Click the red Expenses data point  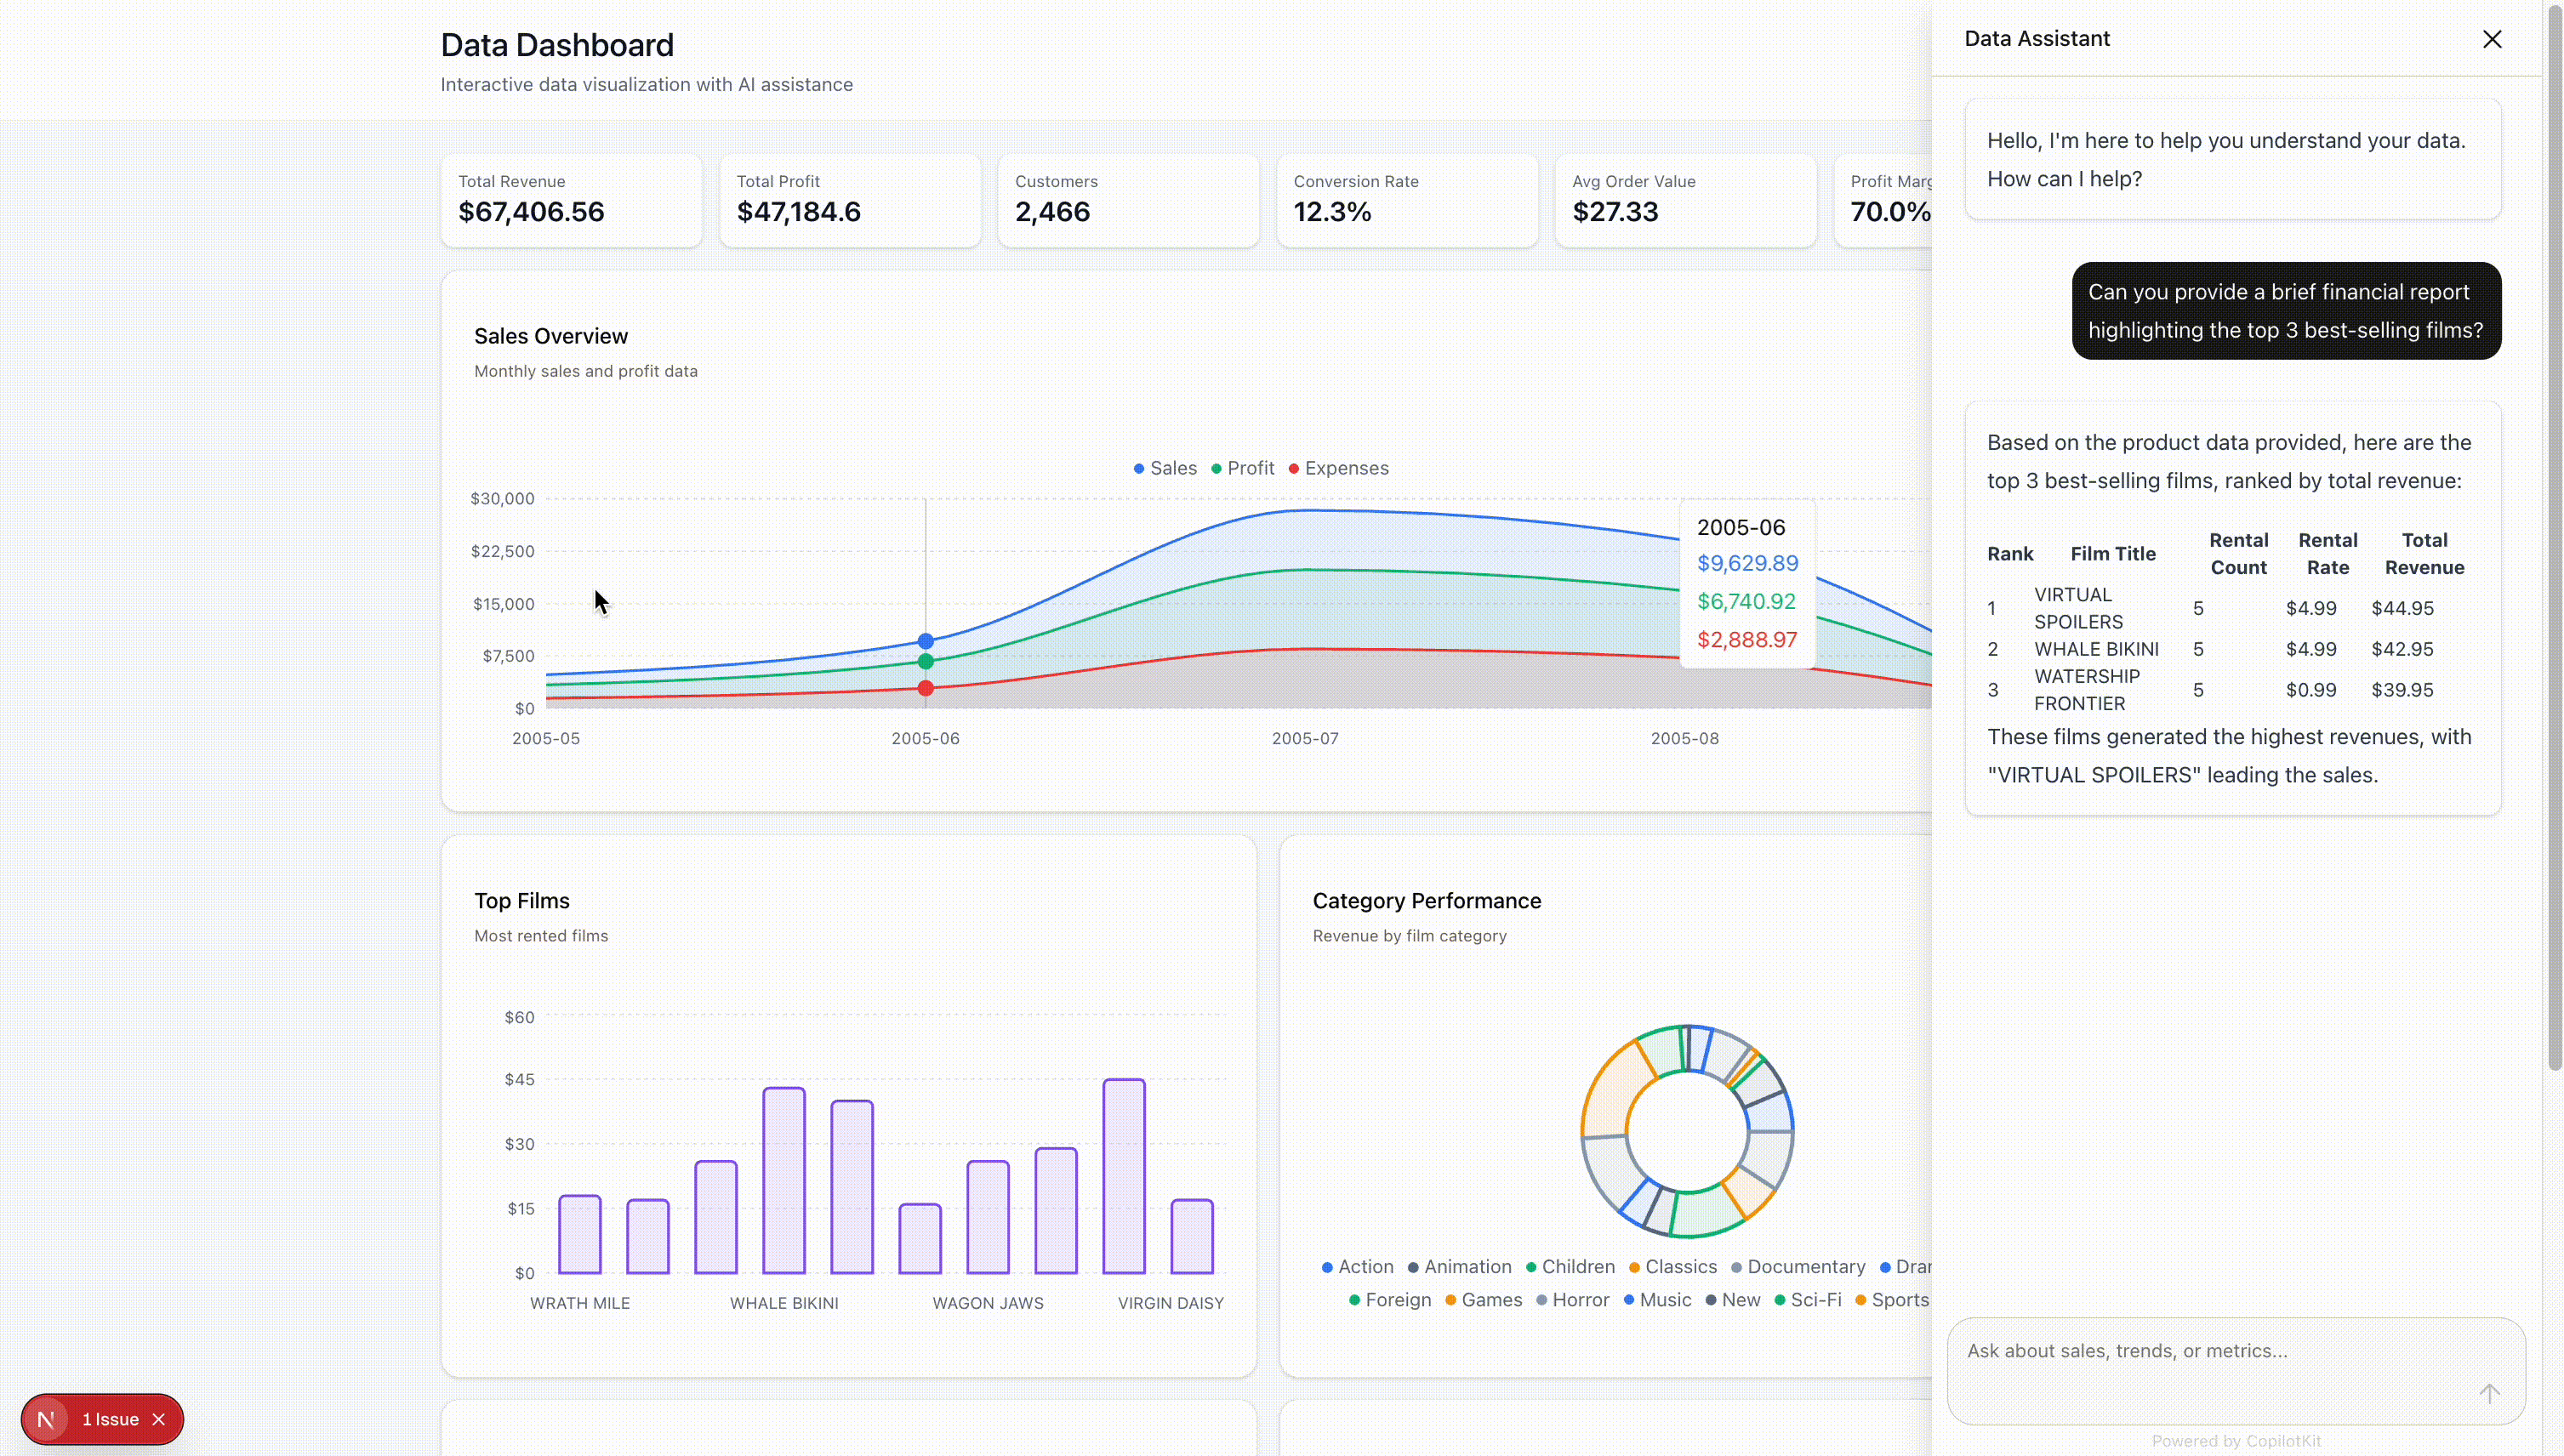click(x=925, y=688)
